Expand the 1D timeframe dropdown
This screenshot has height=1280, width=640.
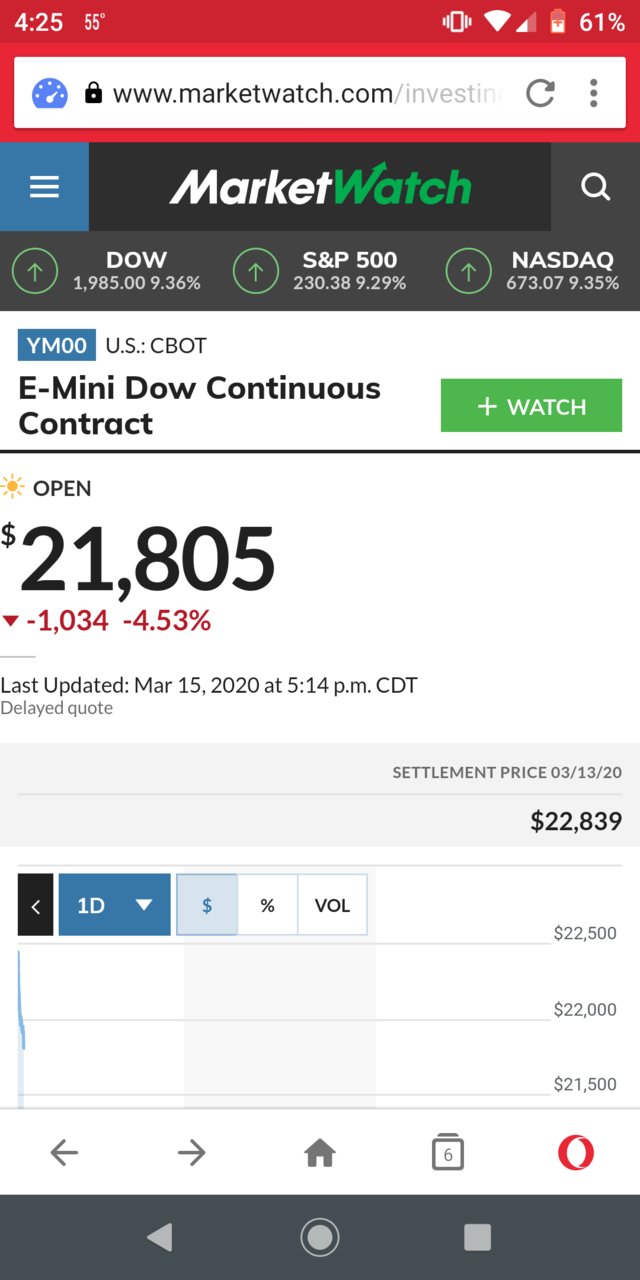pos(114,905)
